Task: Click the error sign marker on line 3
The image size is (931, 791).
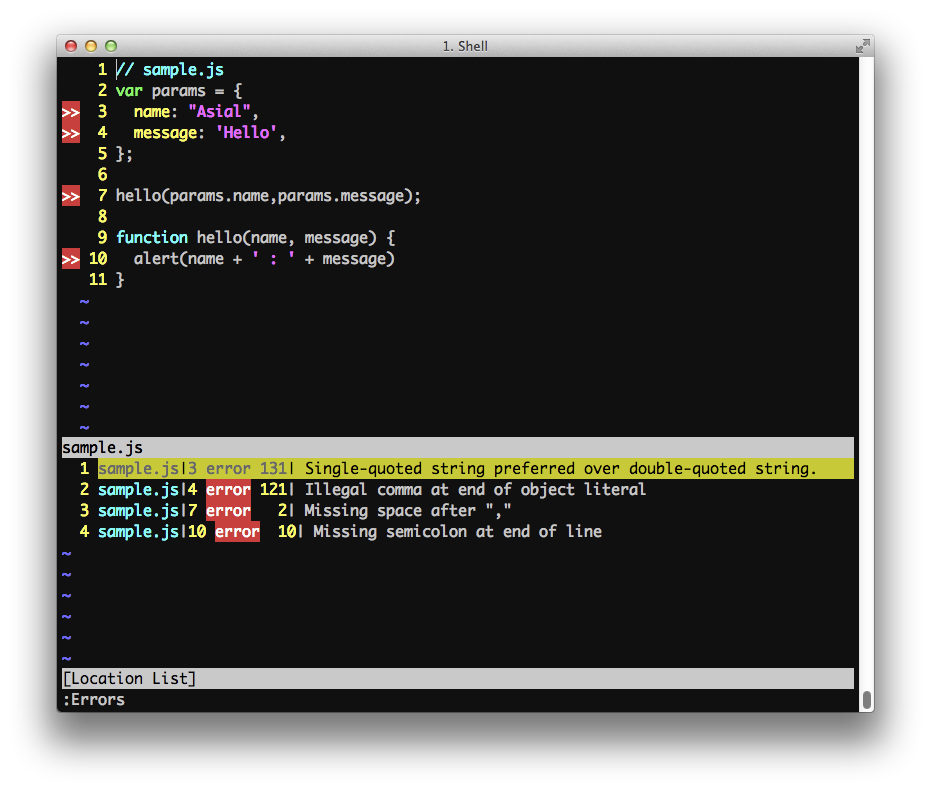Action: click(x=70, y=112)
